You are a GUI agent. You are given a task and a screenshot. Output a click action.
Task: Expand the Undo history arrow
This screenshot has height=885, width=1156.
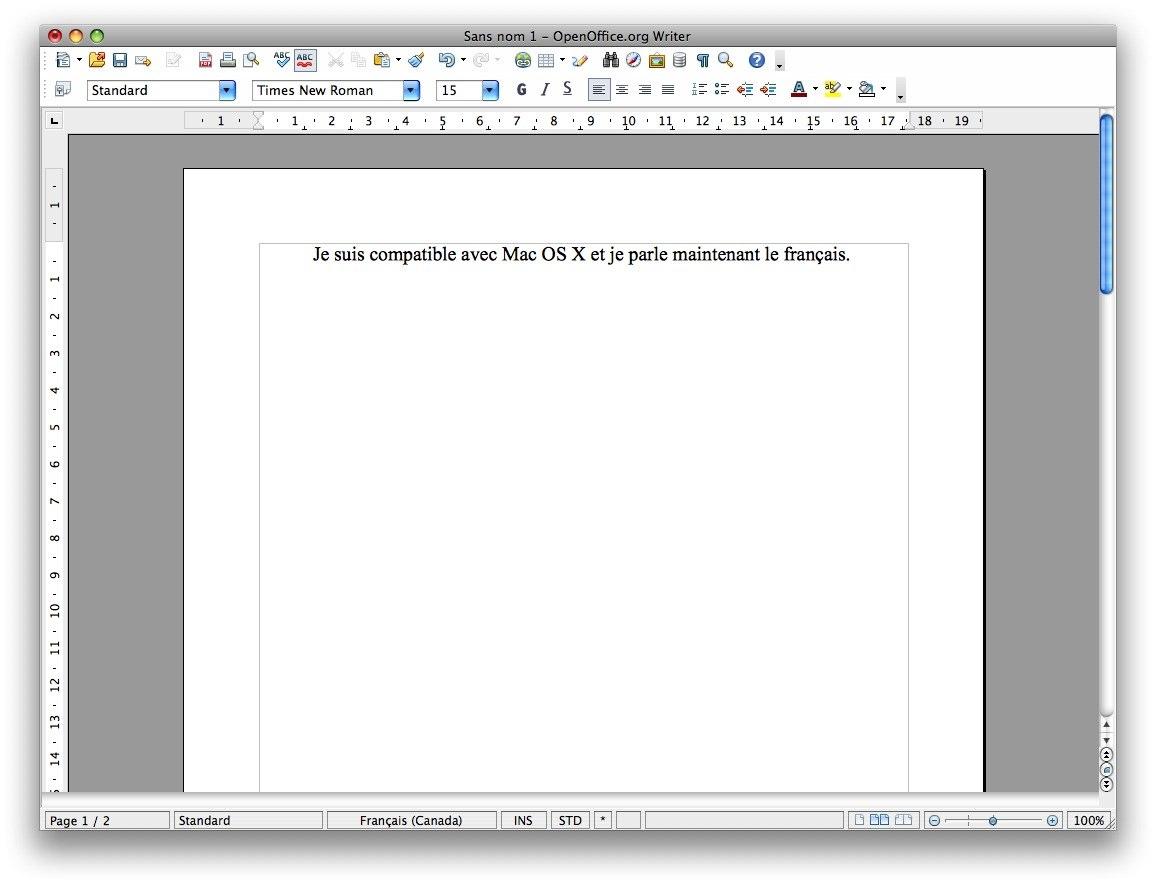click(x=463, y=60)
